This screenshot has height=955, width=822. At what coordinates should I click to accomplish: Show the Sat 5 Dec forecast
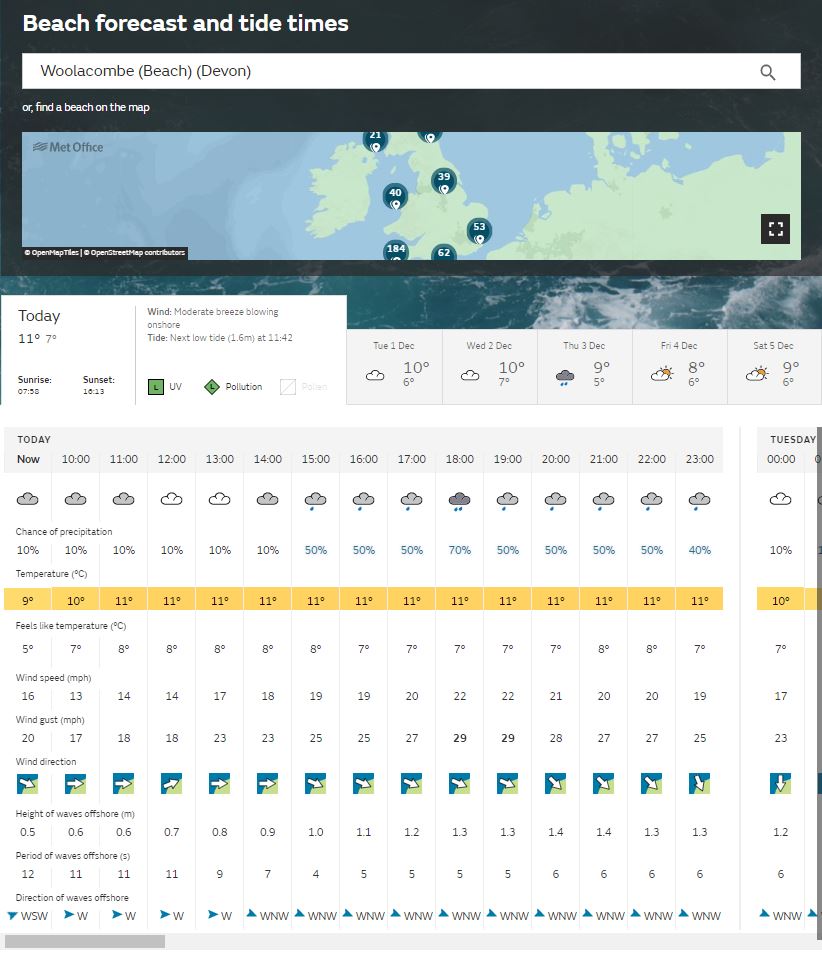point(773,367)
